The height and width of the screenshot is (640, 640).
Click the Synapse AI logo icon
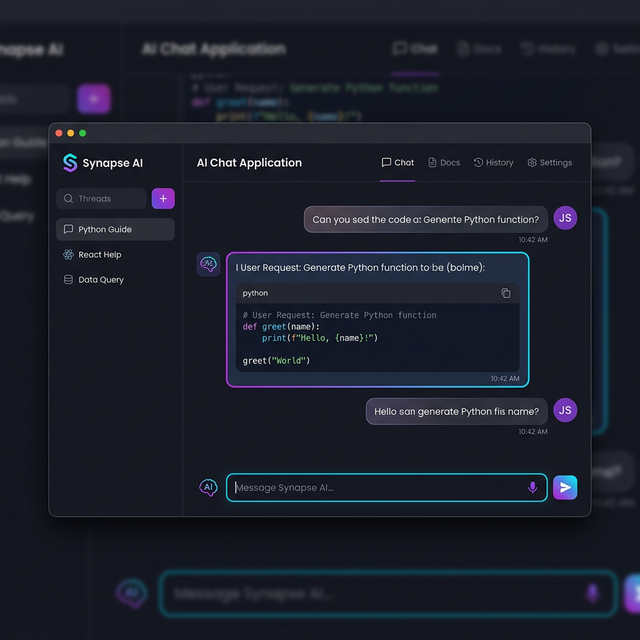tap(70, 163)
